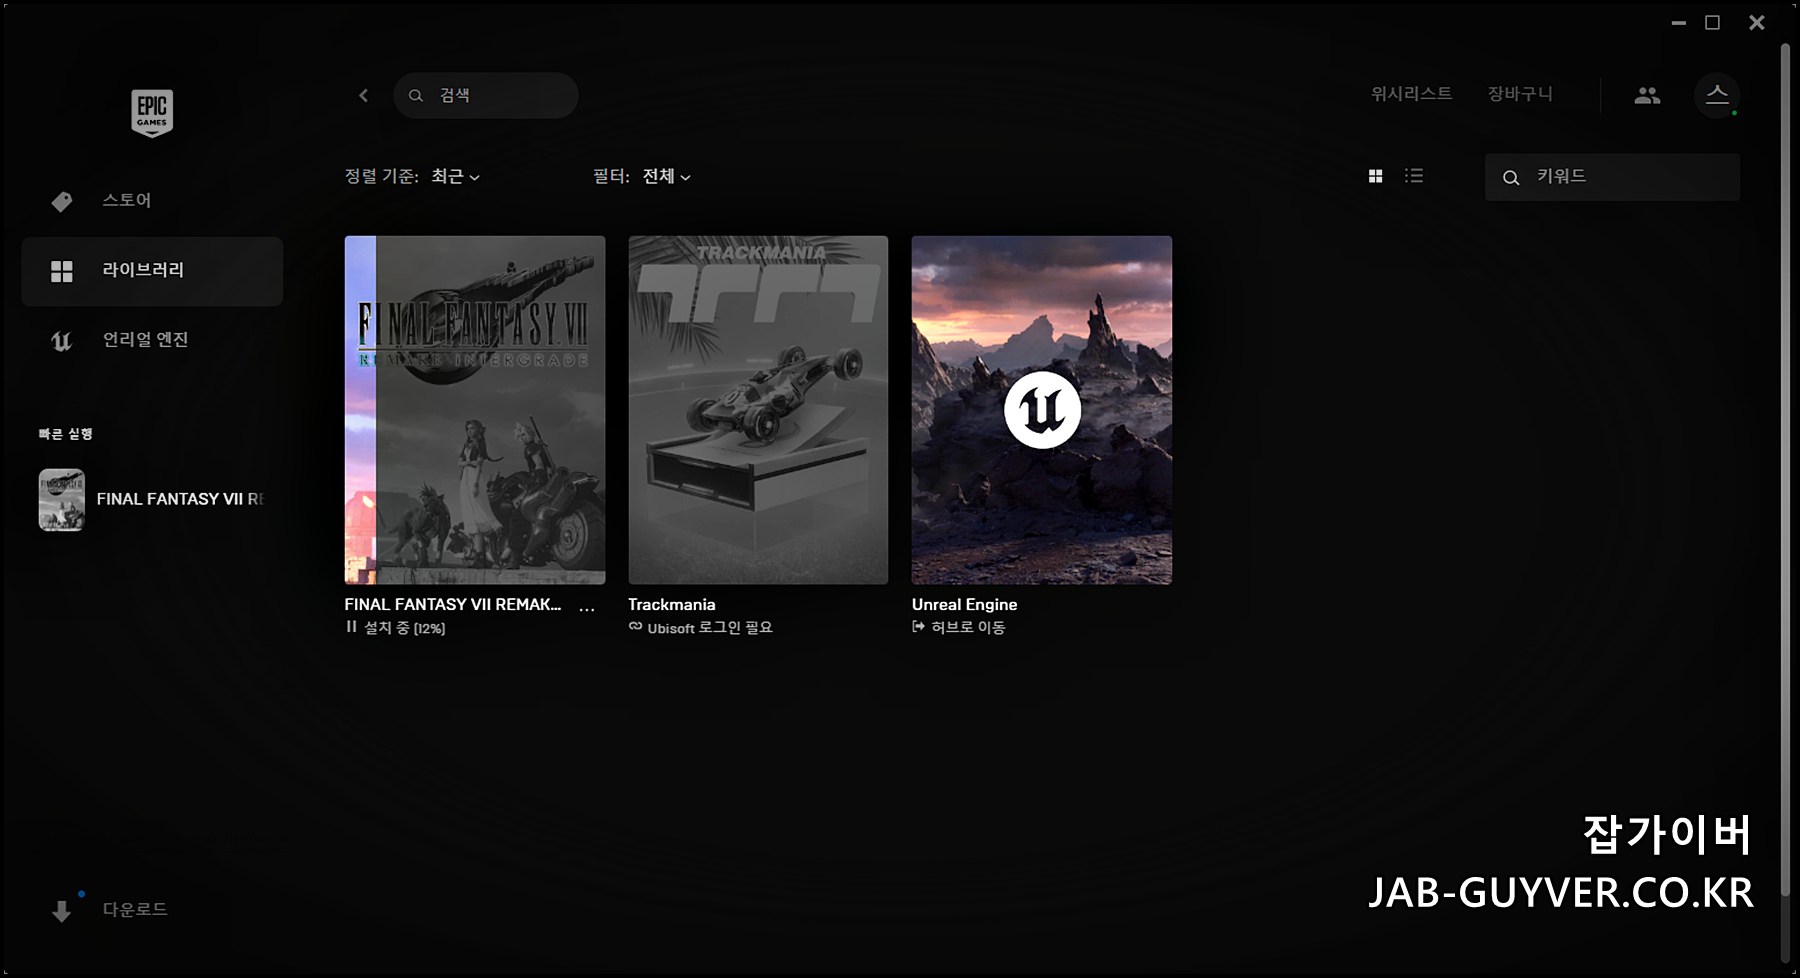This screenshot has height=978, width=1800.
Task: Click the magnifier icon in 키워드 field
Action: (x=1511, y=178)
